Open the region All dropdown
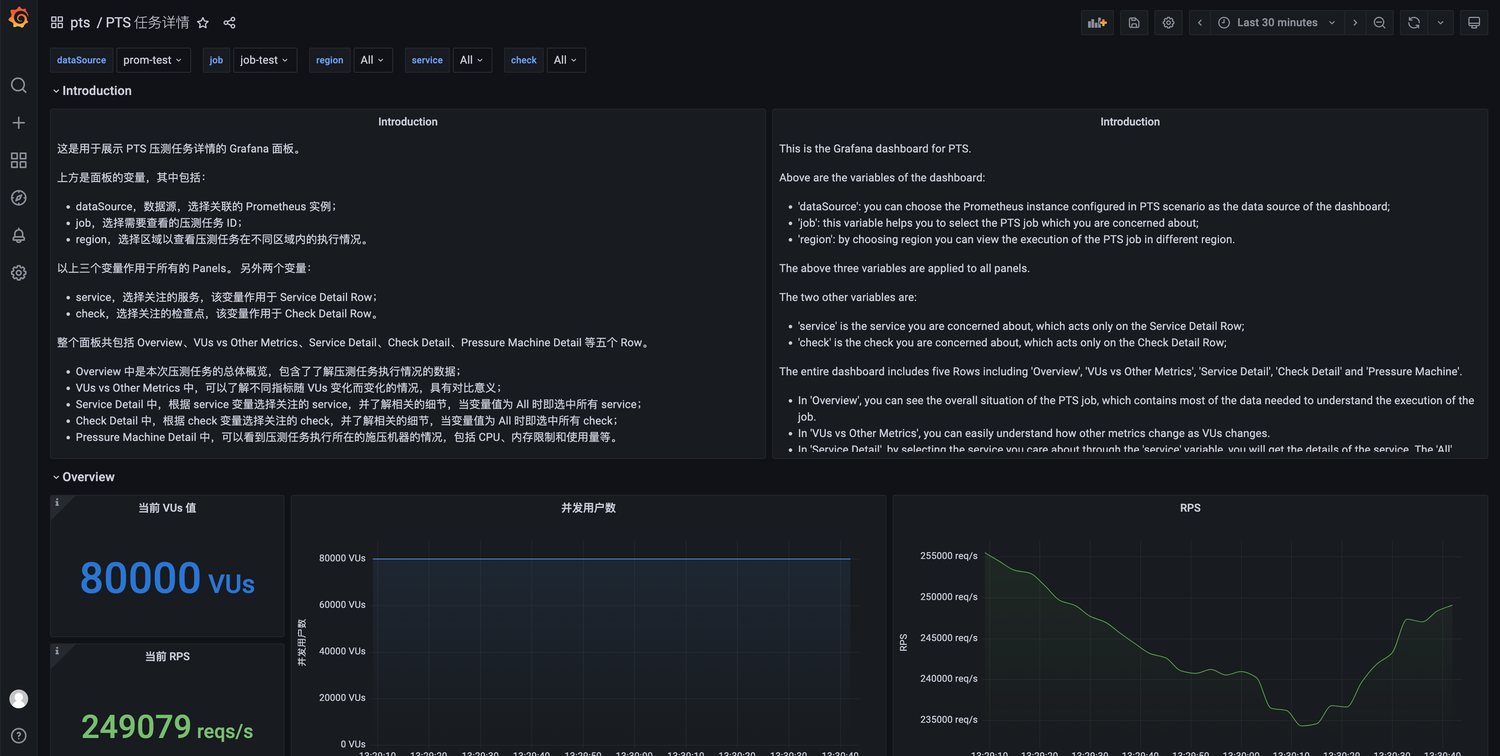Image resolution: width=1500 pixels, height=756 pixels. 371,60
